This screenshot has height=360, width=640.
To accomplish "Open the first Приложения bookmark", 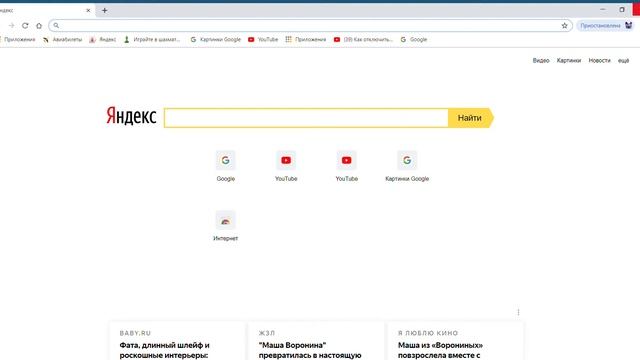I will [18, 40].
